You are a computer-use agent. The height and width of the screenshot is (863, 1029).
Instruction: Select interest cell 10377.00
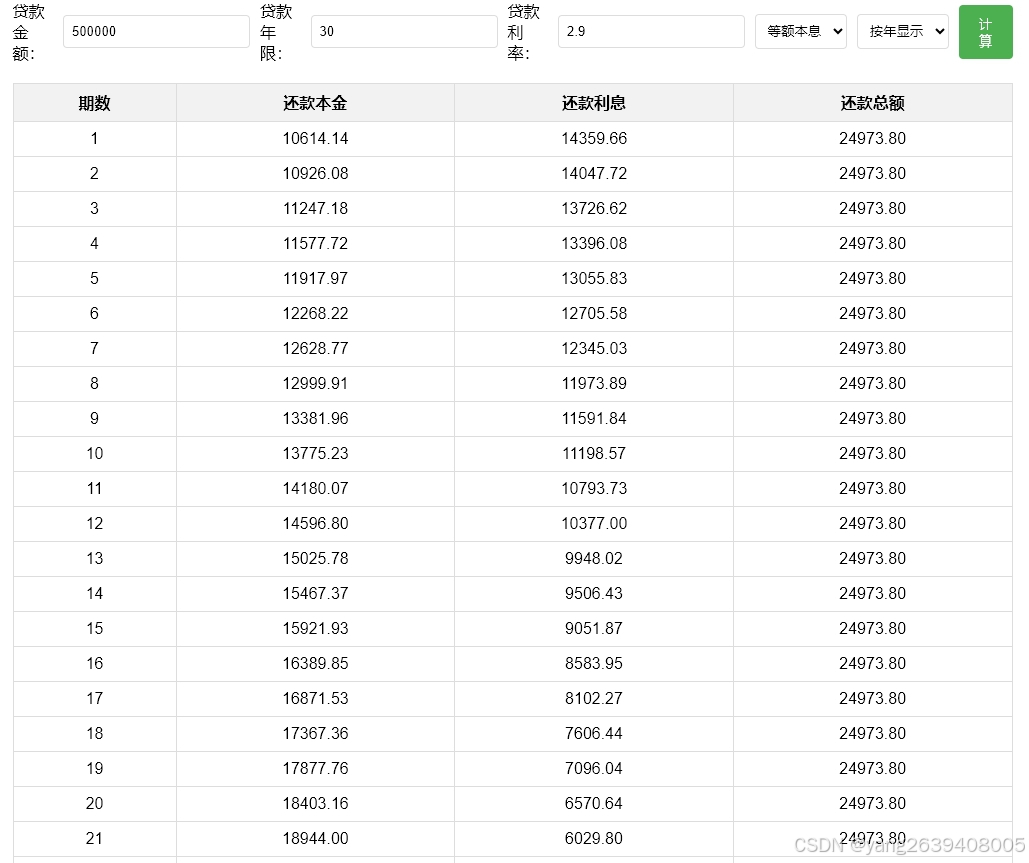pos(594,524)
